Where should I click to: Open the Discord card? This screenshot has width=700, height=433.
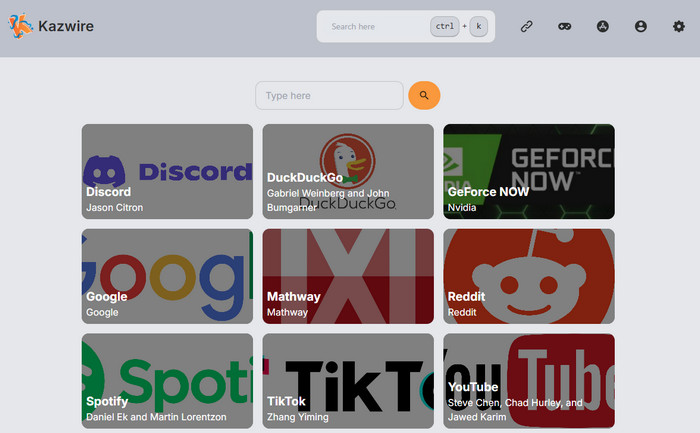coord(167,171)
